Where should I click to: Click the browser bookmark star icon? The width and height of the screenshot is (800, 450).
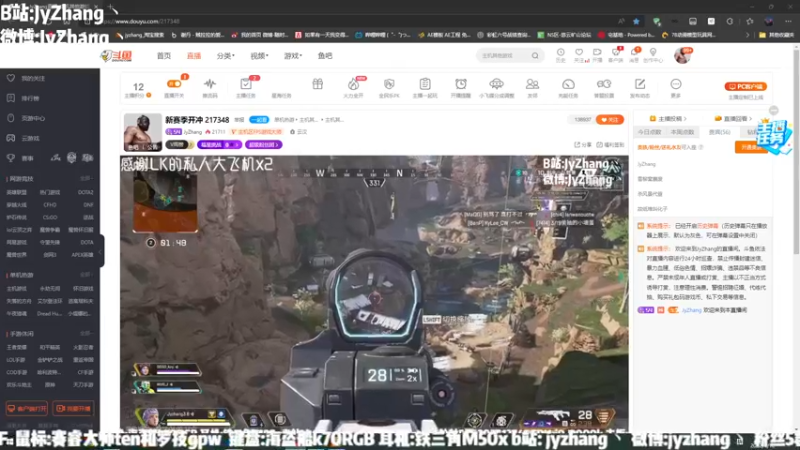[x=636, y=21]
